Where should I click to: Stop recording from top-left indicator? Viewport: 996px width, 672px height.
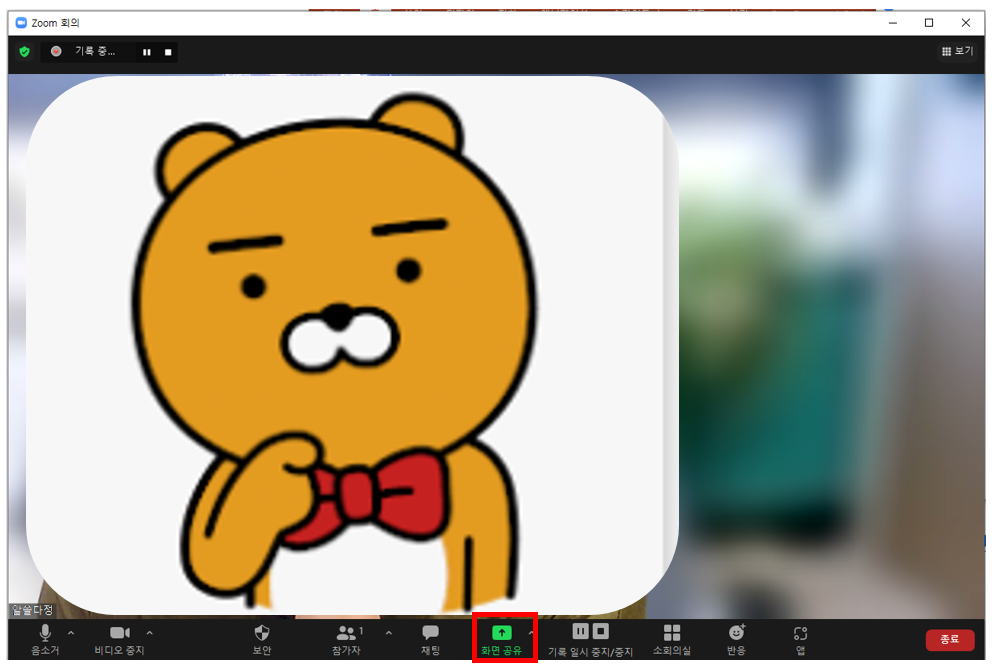168,52
